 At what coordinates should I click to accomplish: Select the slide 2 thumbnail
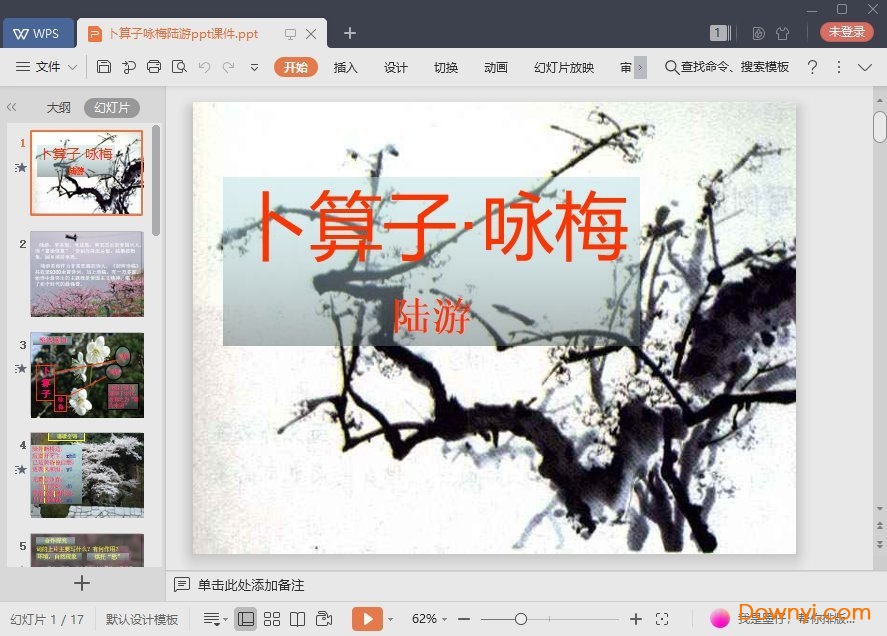pyautogui.click(x=87, y=273)
